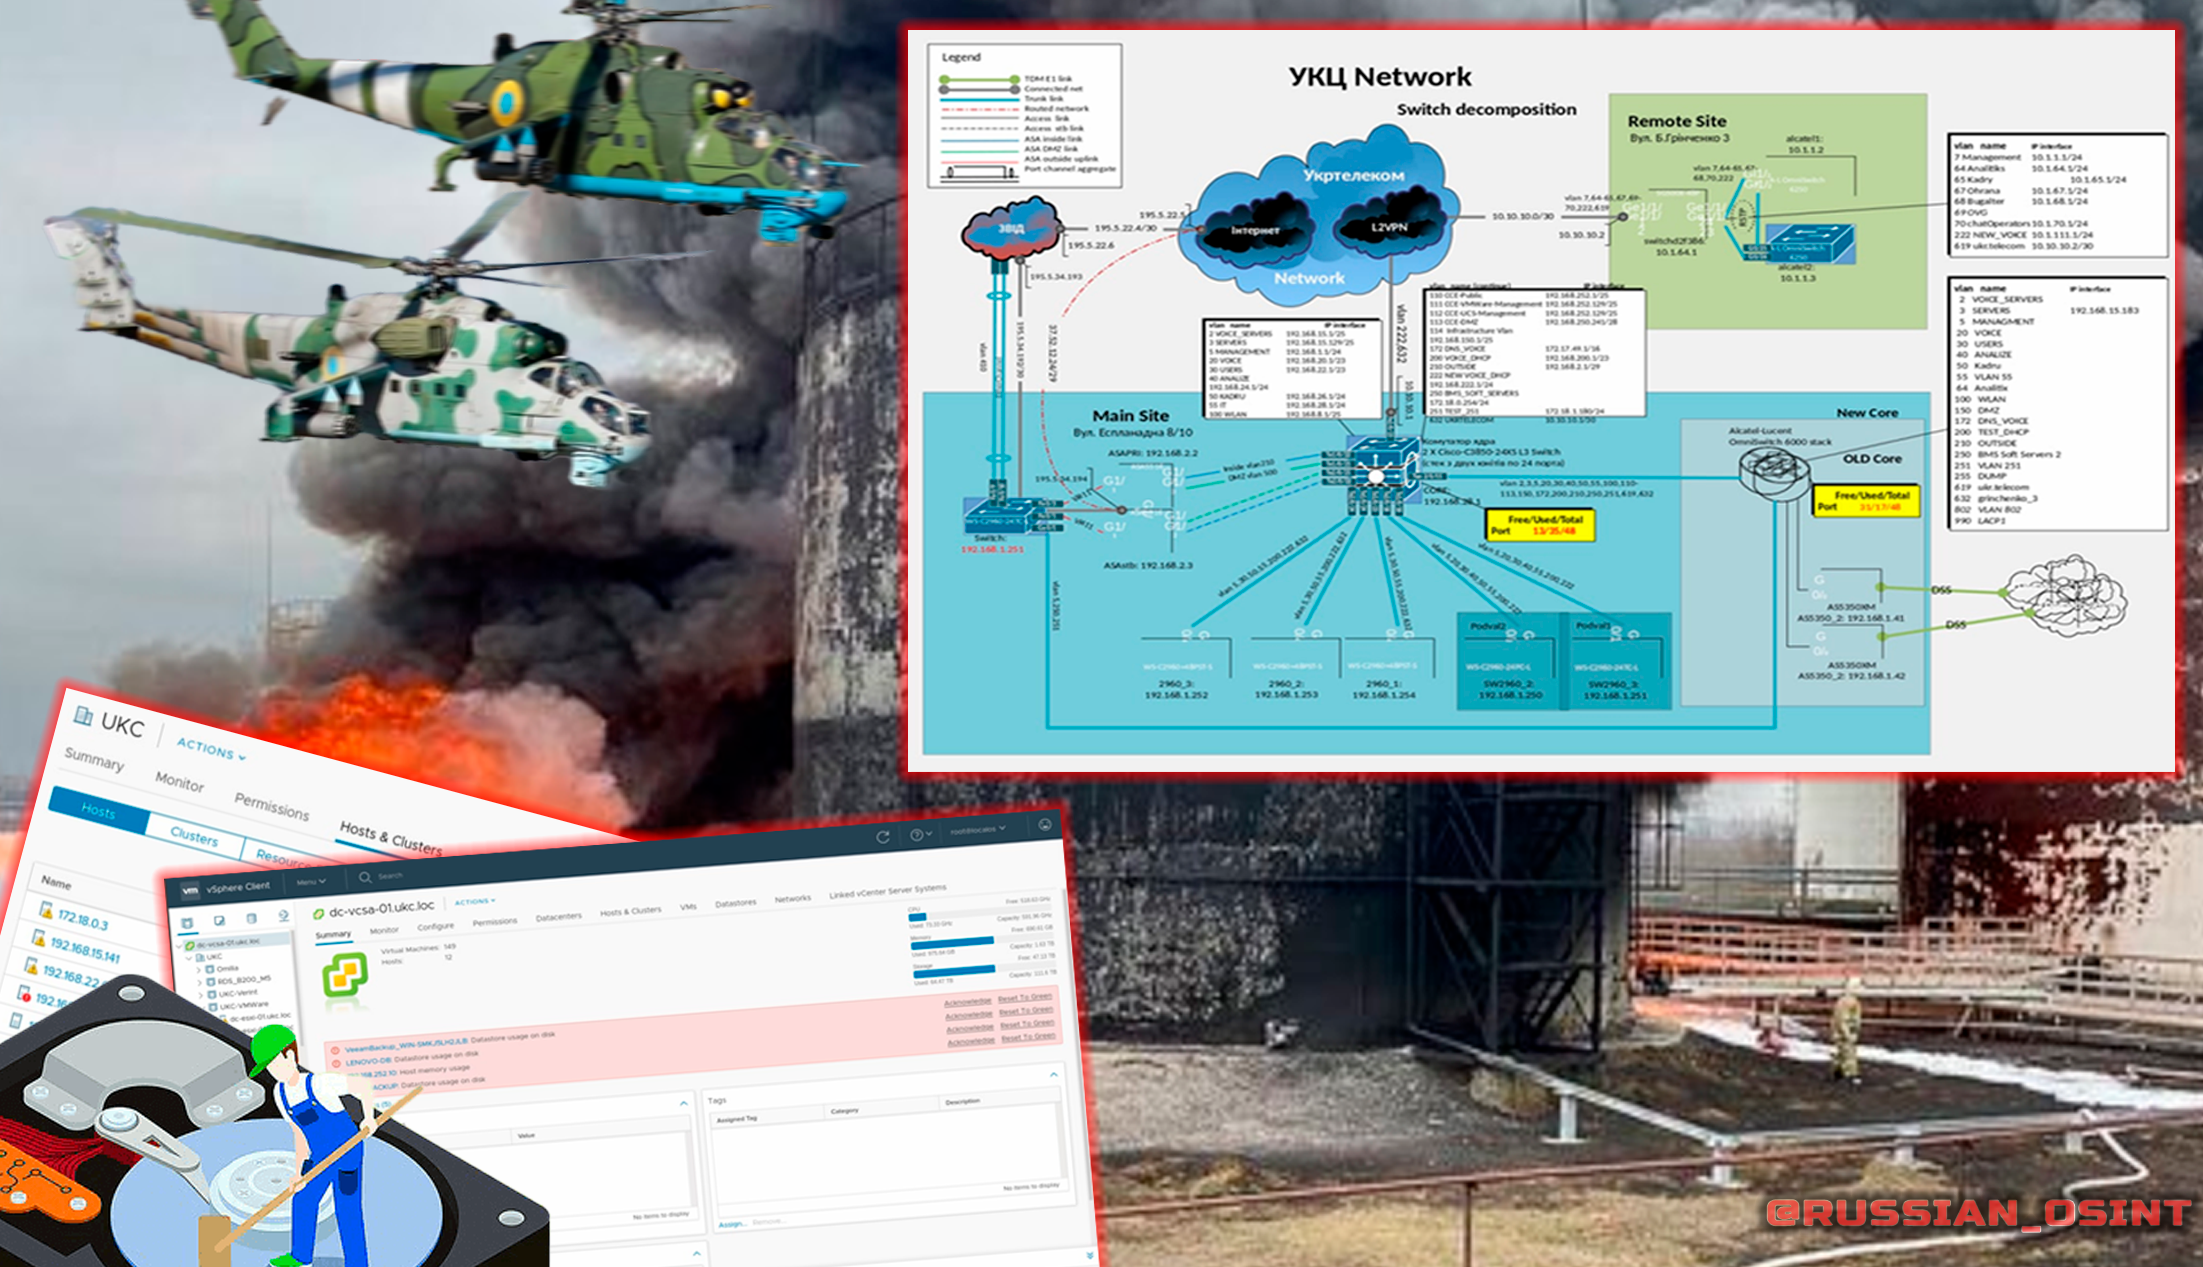Viewport: 2203px width, 1267px height.
Task: Switch to the Datastores tab
Action: 735,903
